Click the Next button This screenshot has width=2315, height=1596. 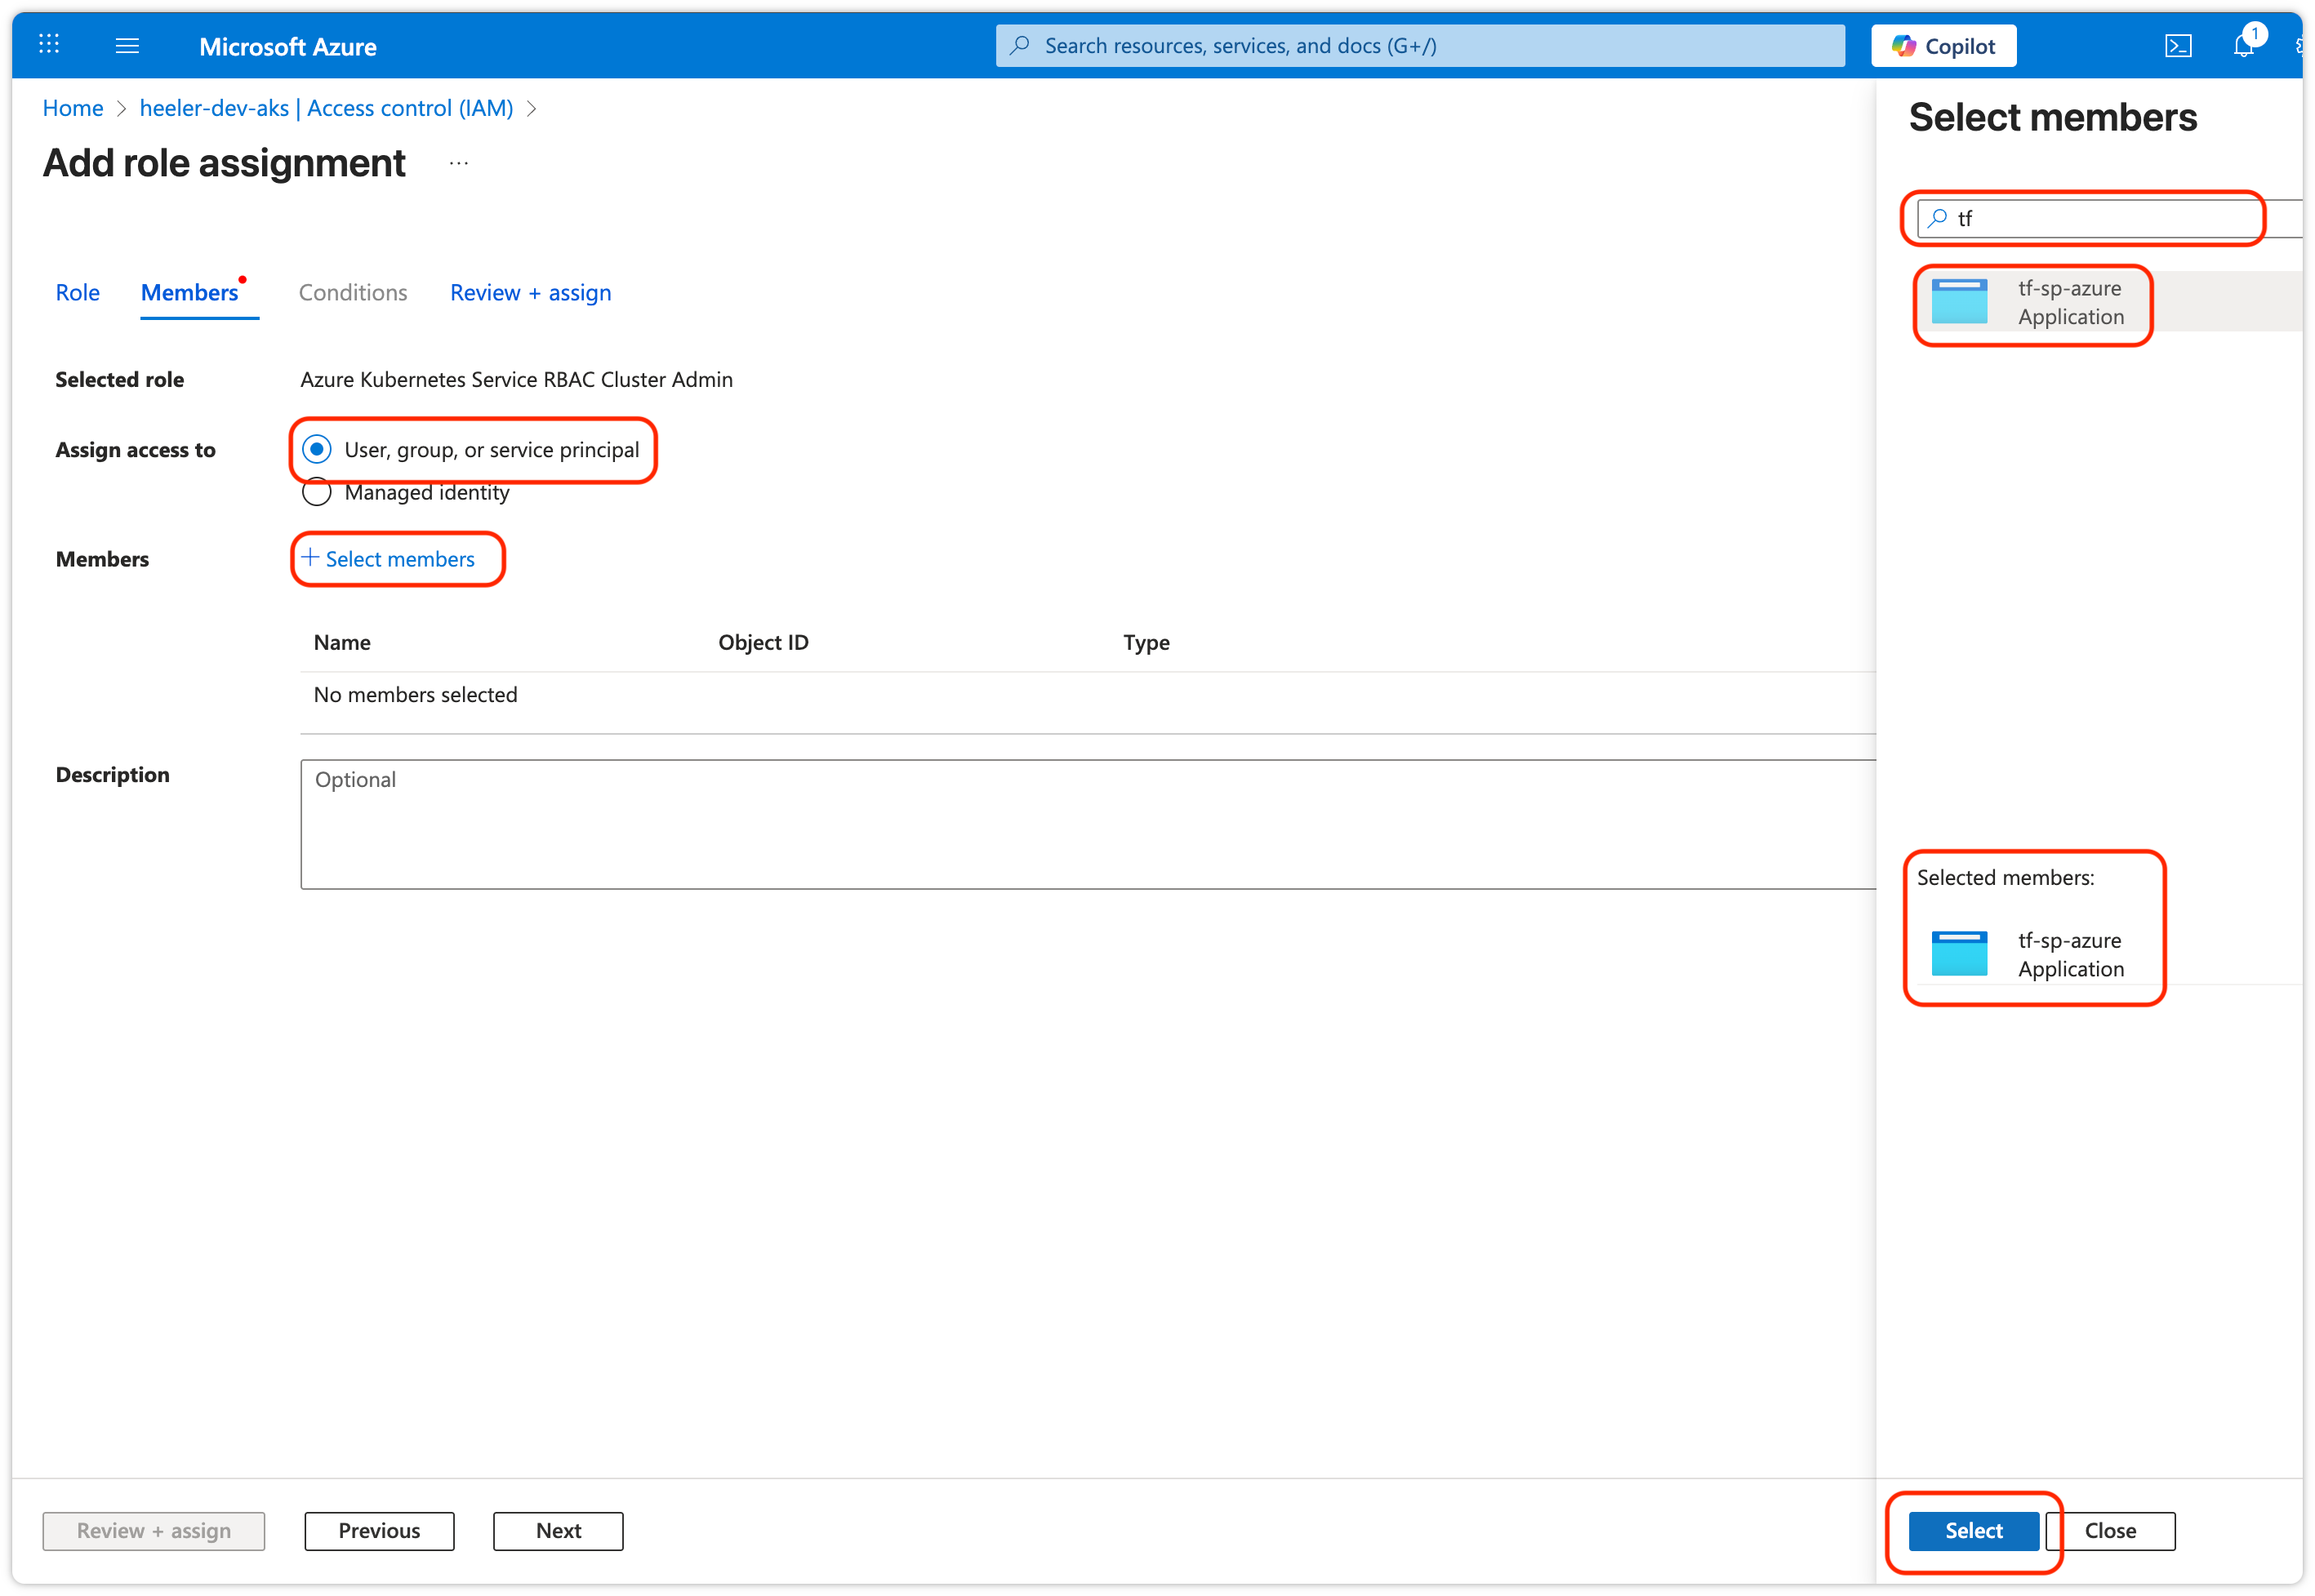558,1531
